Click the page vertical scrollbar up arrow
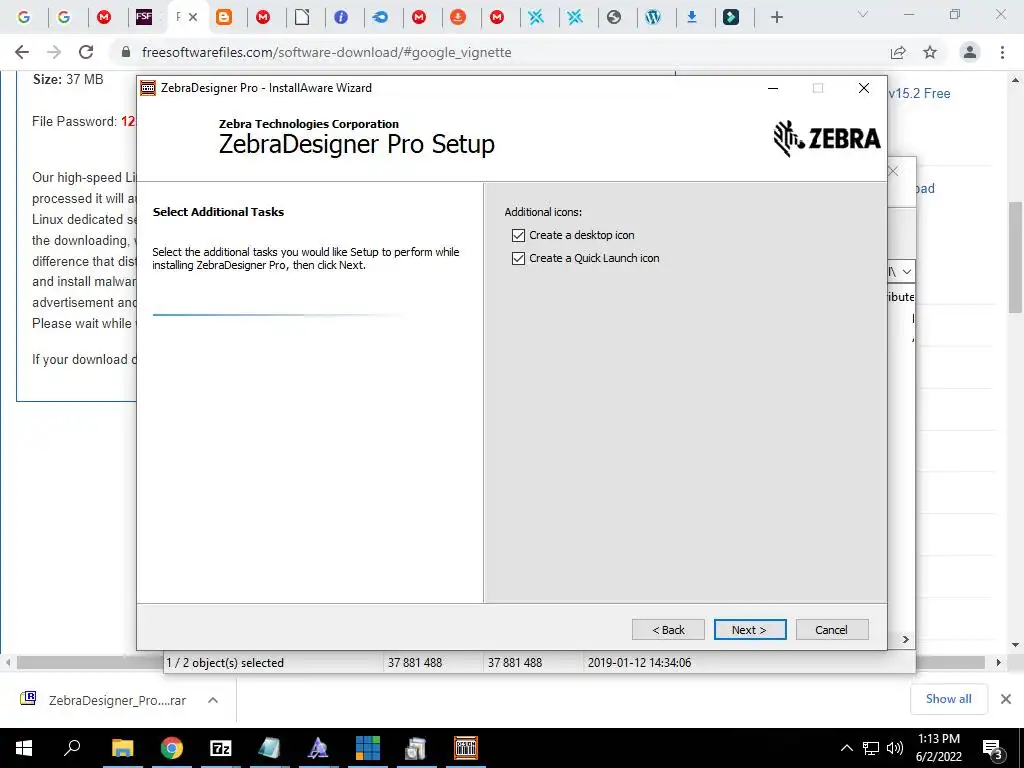The image size is (1024, 768). [1016, 80]
